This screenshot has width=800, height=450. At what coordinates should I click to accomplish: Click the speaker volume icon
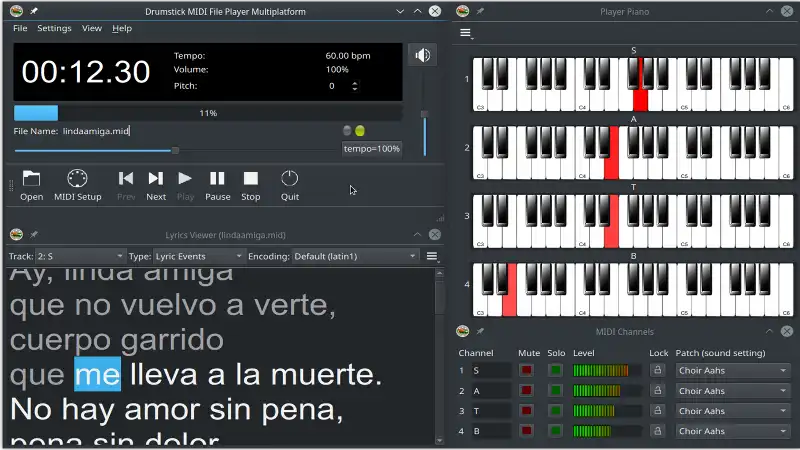tap(422, 55)
